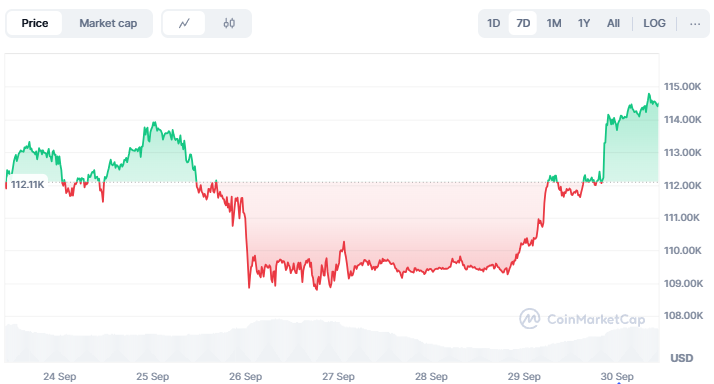Click the 26 Sep date marker
Image resolution: width=714 pixels, height=384 pixels.
[245, 377]
